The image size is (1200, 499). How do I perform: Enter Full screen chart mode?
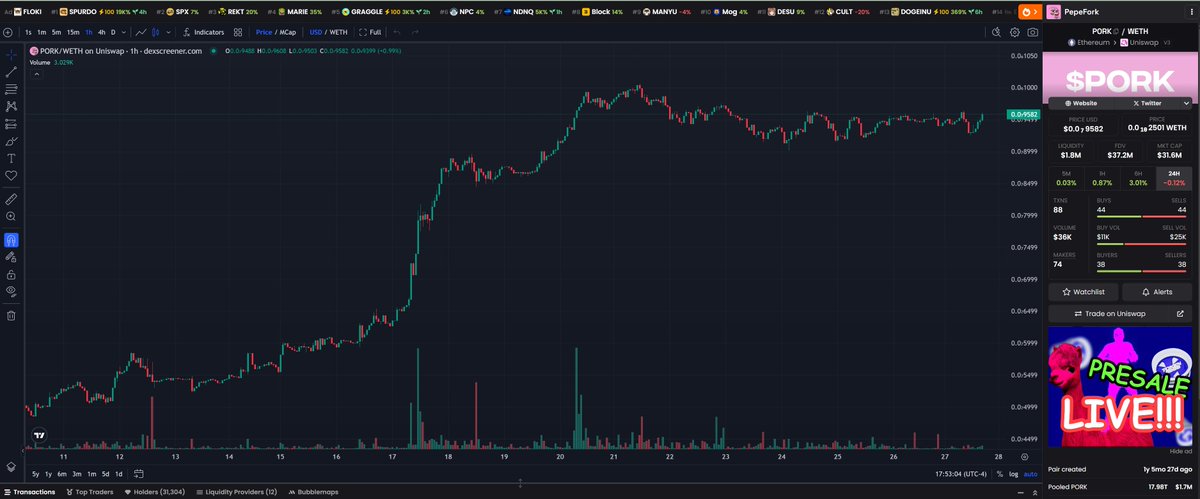(369, 32)
